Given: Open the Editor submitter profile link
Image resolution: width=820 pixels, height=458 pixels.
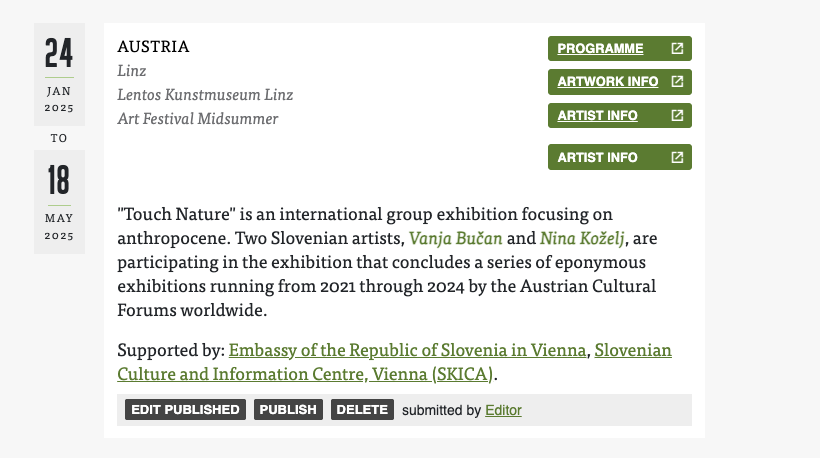Looking at the screenshot, I should [x=503, y=410].
